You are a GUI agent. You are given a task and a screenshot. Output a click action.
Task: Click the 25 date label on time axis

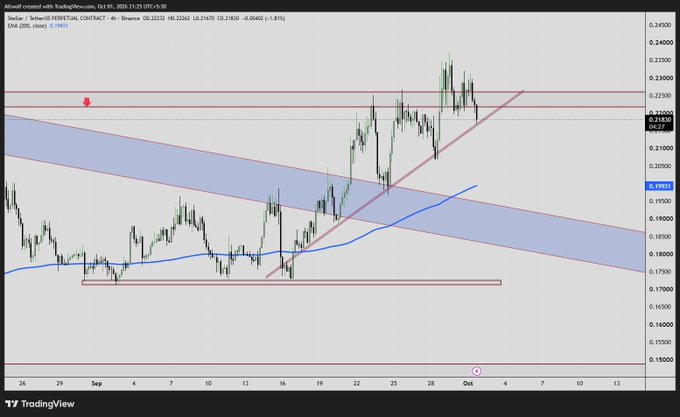pos(394,383)
